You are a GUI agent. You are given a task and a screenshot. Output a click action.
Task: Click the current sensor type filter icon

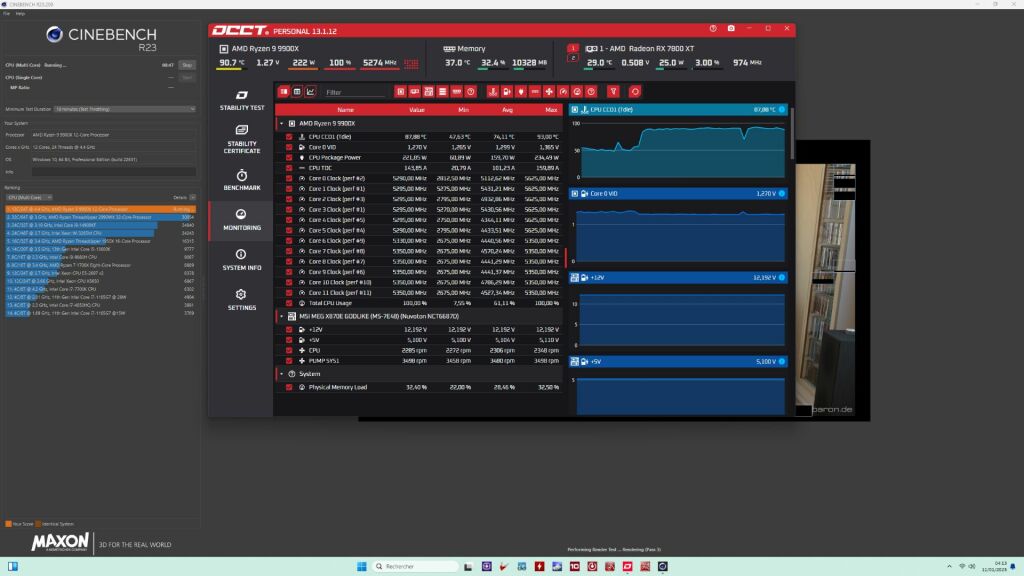point(535,92)
